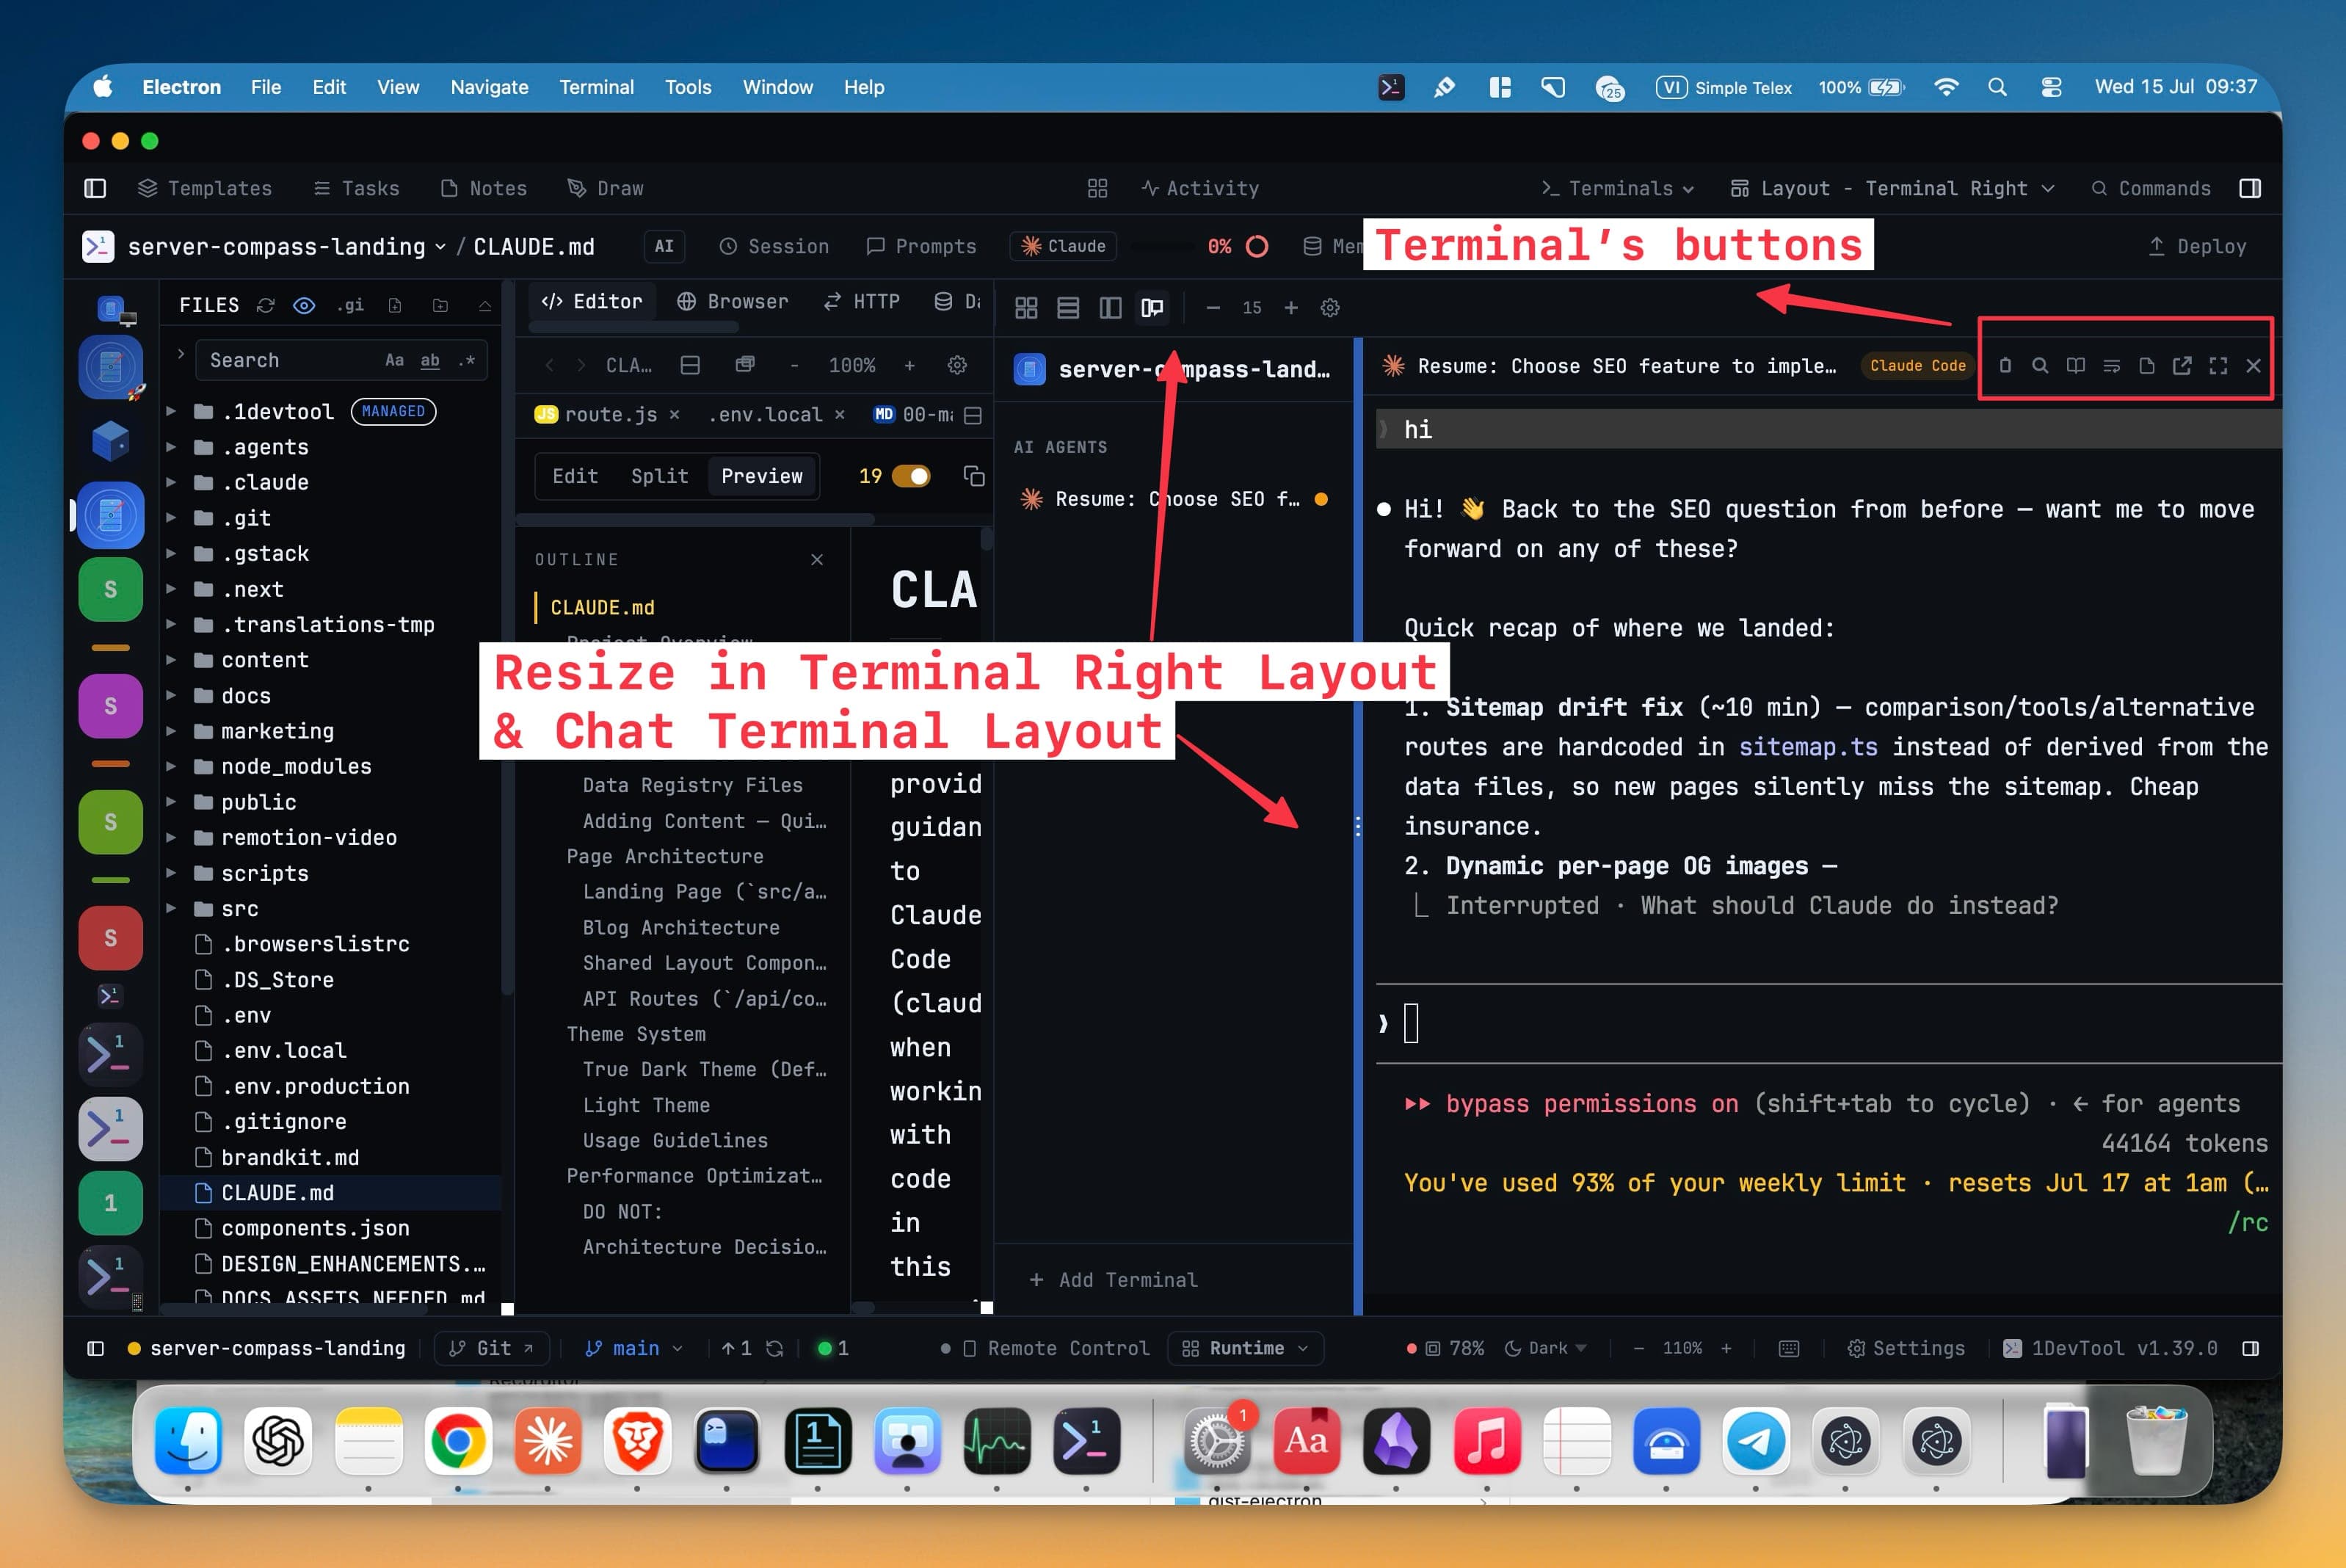Toggle match case Aa in file search

pos(394,360)
